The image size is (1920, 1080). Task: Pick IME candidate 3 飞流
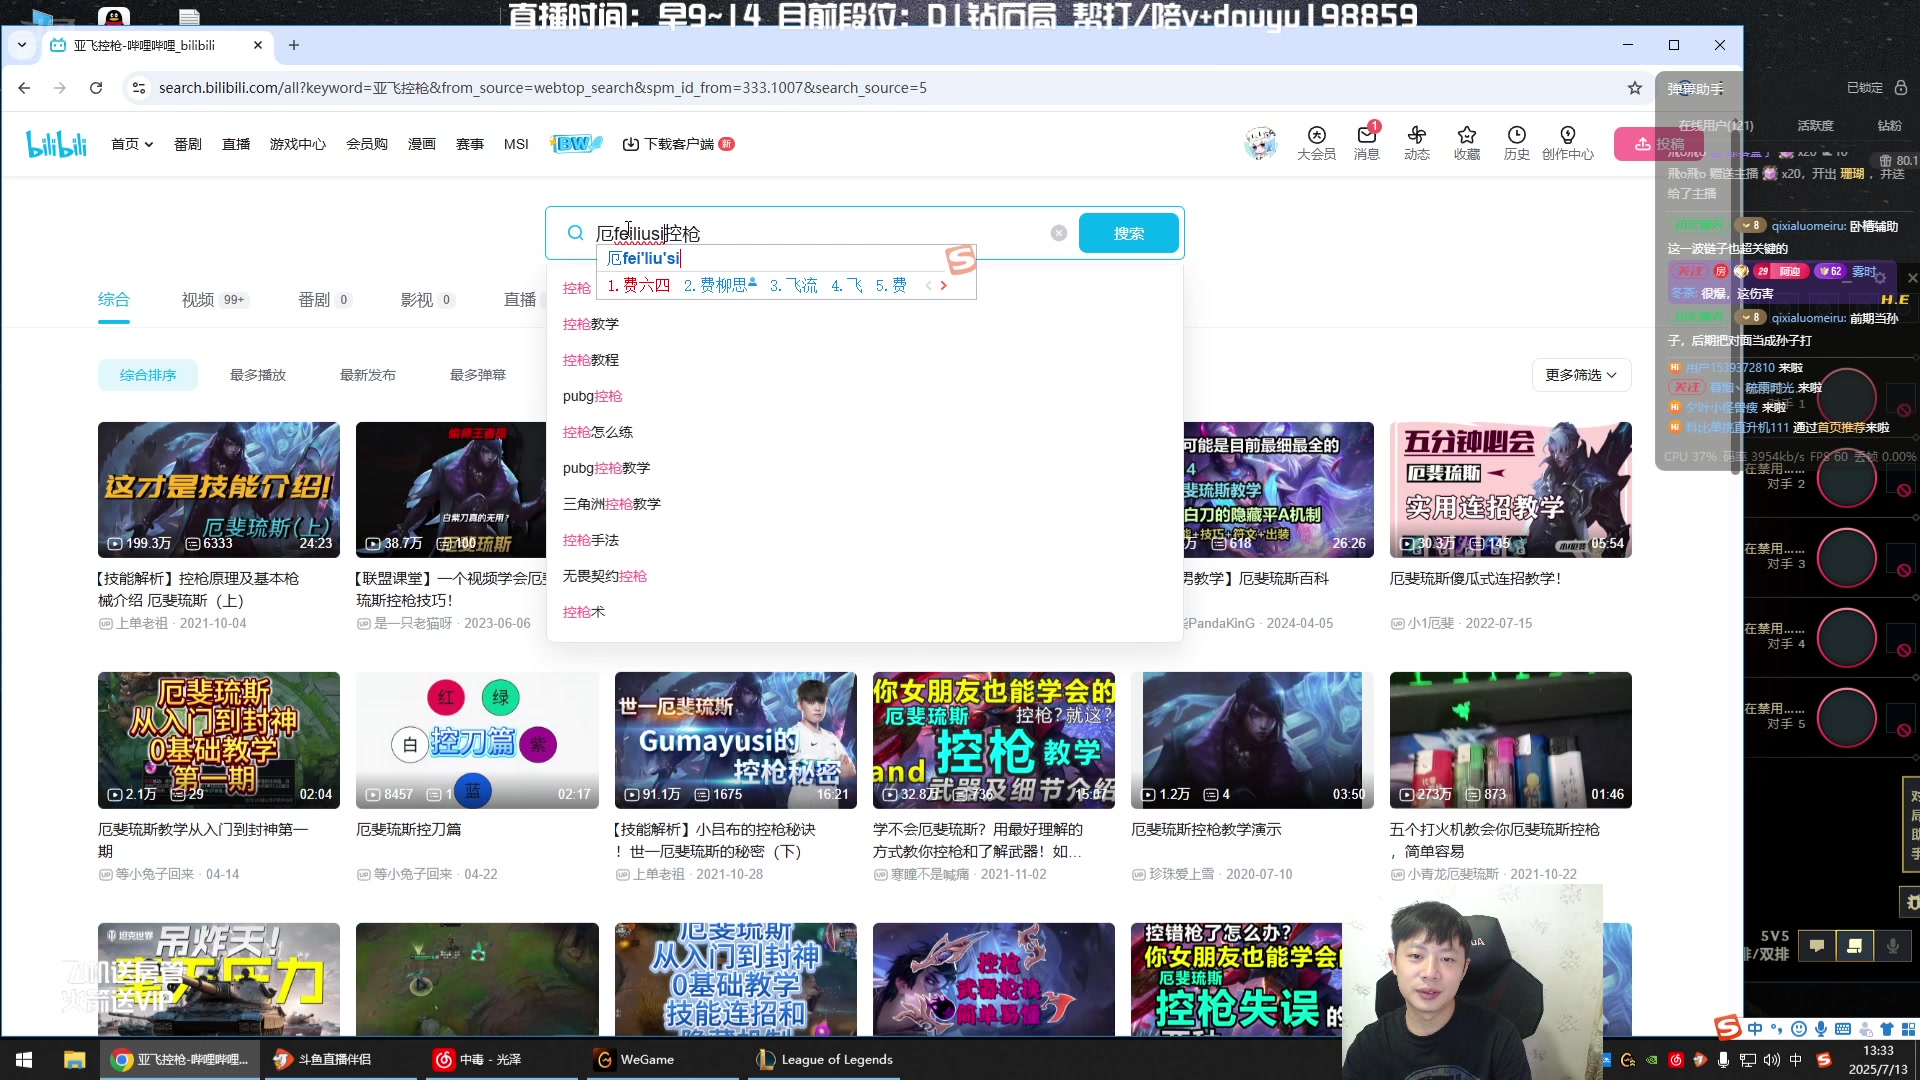click(x=794, y=285)
